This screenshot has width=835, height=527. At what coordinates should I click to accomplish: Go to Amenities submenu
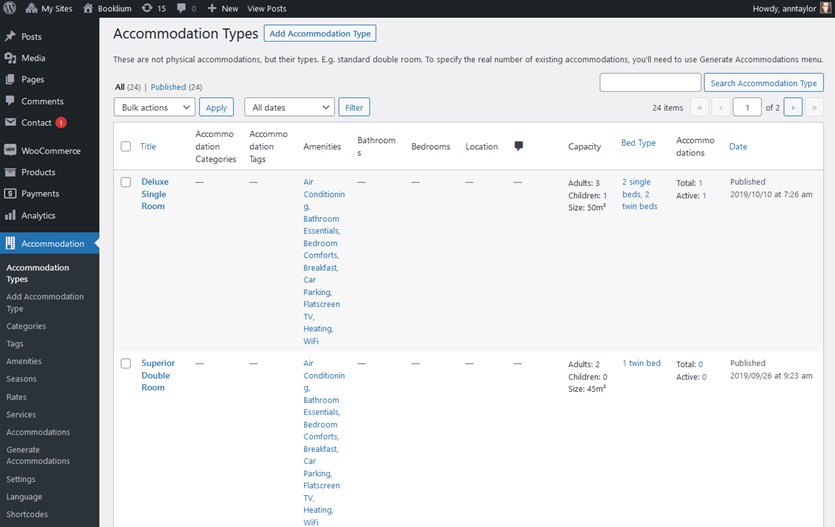(24, 361)
